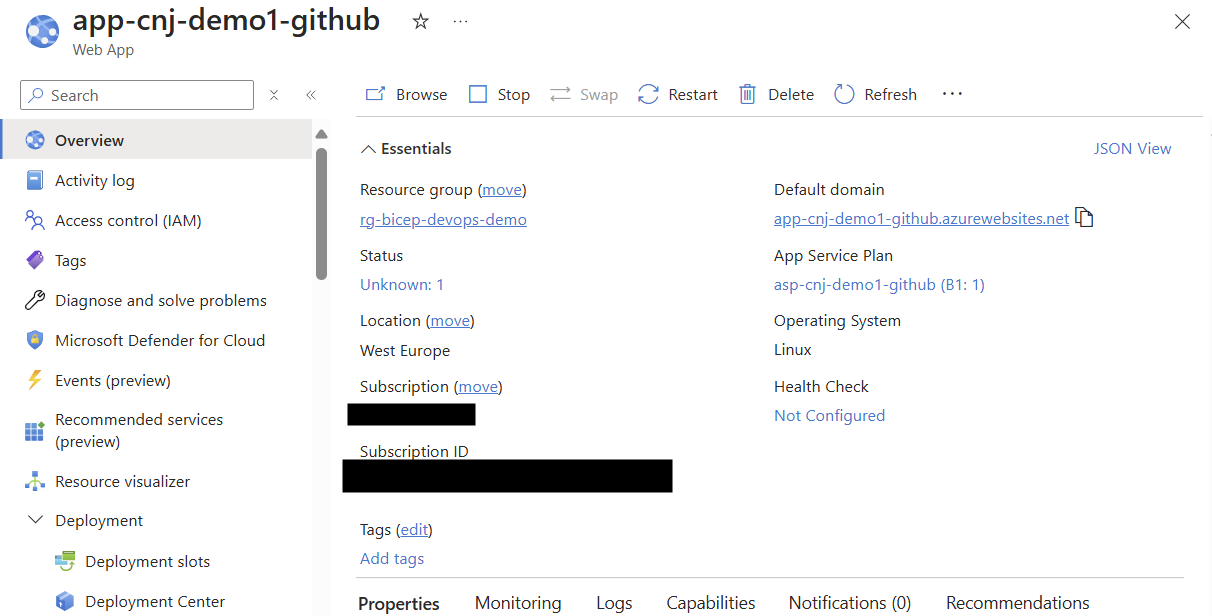The image size is (1212, 616).
Task: Click move link next to Location
Action: tap(450, 320)
